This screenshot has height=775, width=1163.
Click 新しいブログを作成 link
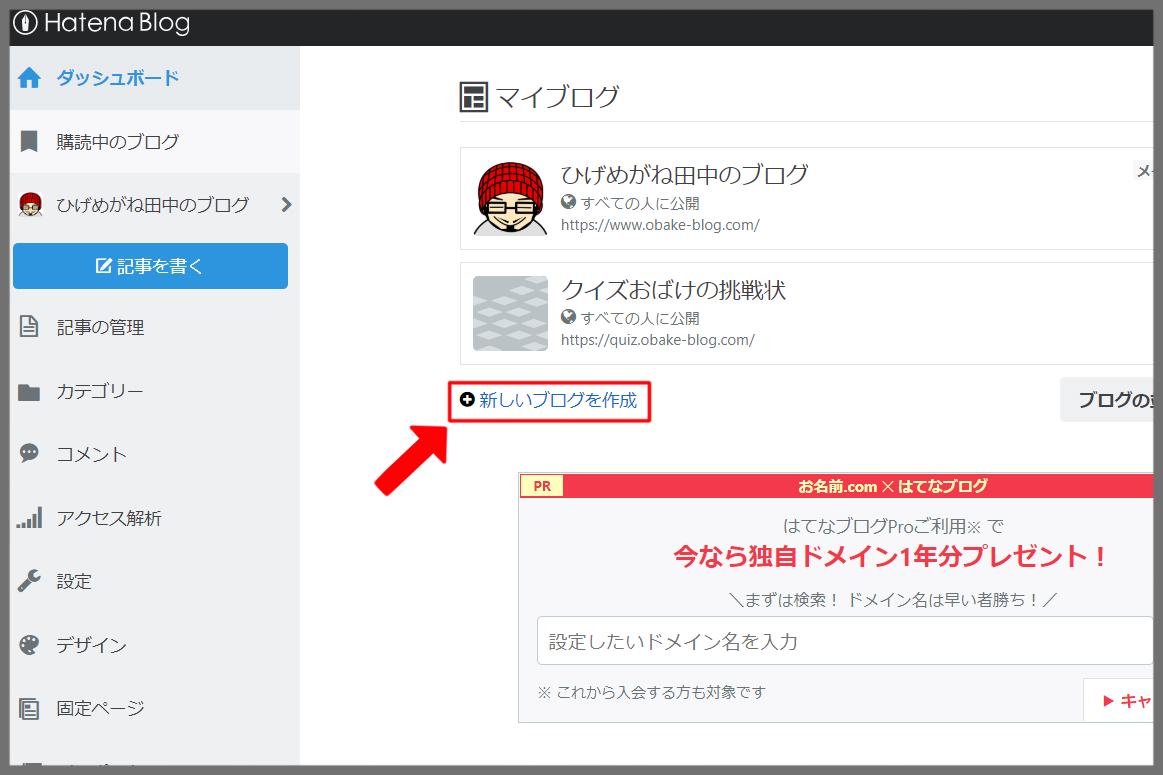(x=558, y=400)
